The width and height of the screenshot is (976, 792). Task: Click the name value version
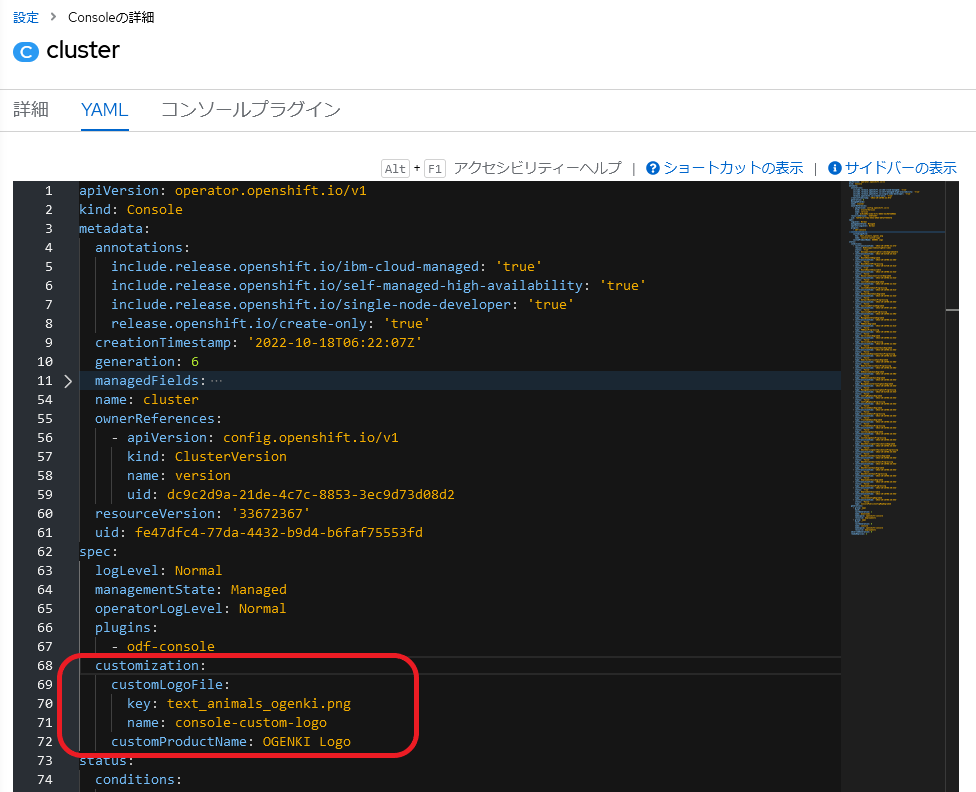click(x=202, y=476)
